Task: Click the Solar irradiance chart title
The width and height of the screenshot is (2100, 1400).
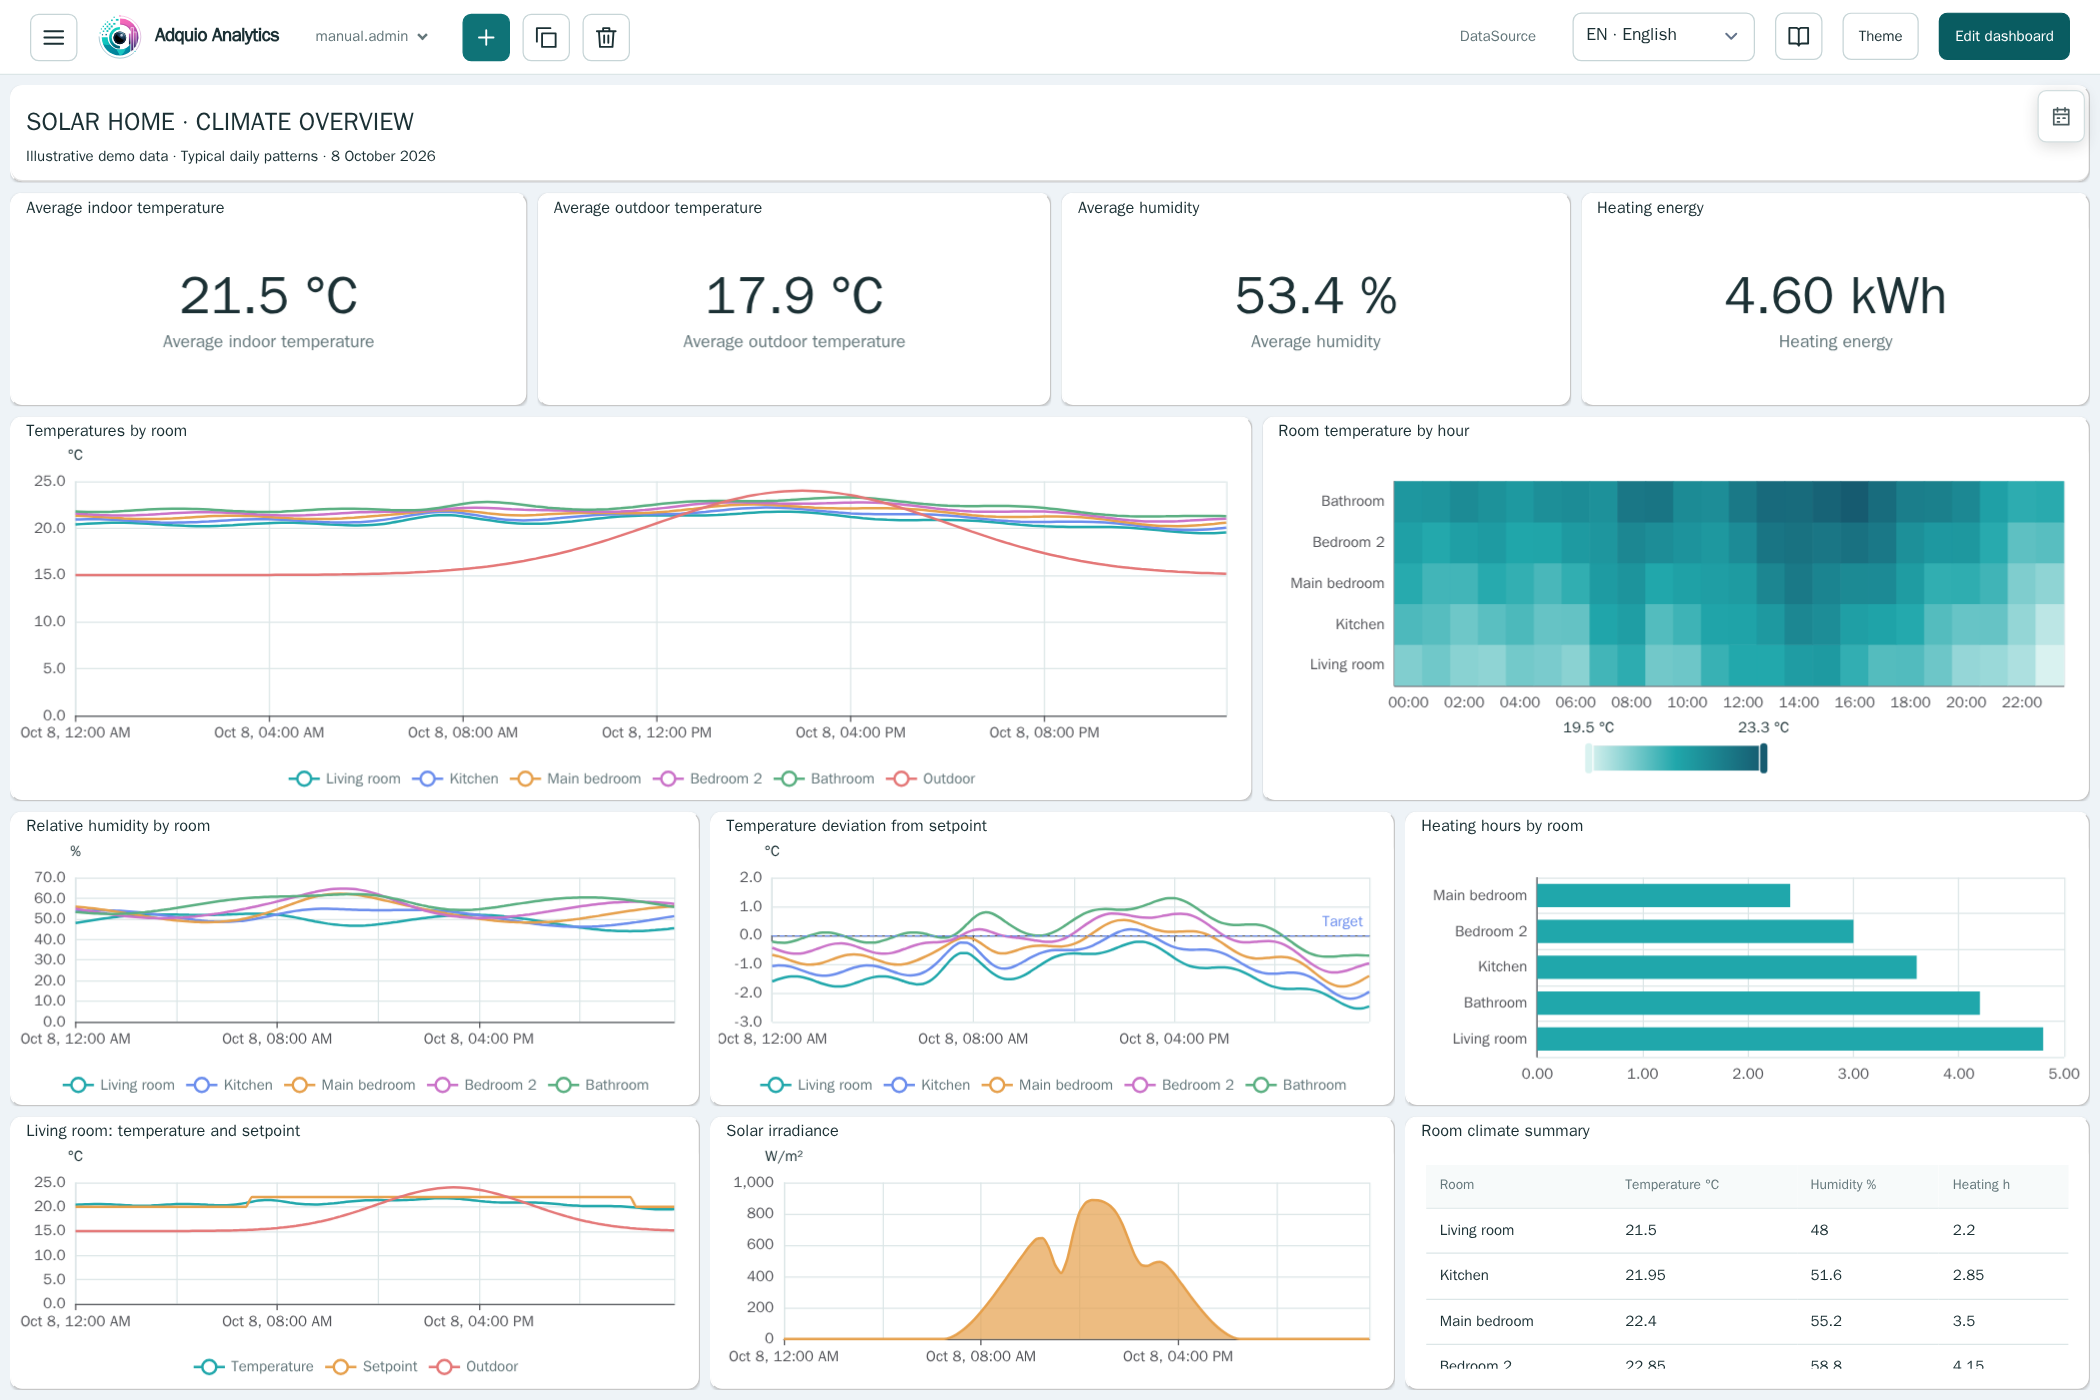Action: point(782,1131)
